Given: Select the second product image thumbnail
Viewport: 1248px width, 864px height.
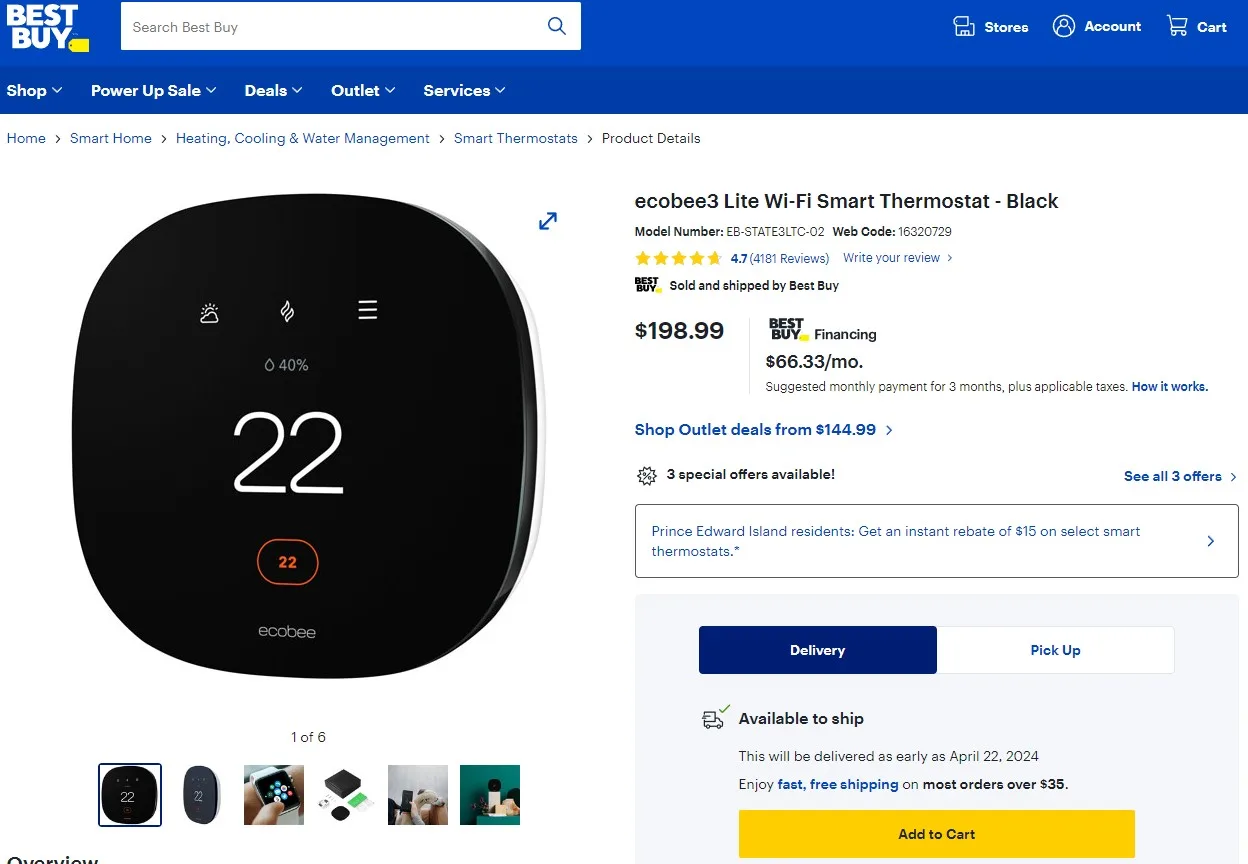Looking at the screenshot, I should (x=201, y=794).
